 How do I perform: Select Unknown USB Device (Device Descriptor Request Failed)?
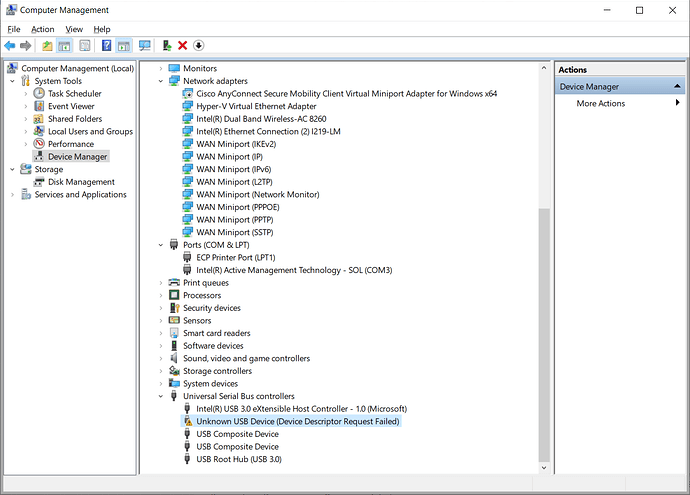click(297, 422)
